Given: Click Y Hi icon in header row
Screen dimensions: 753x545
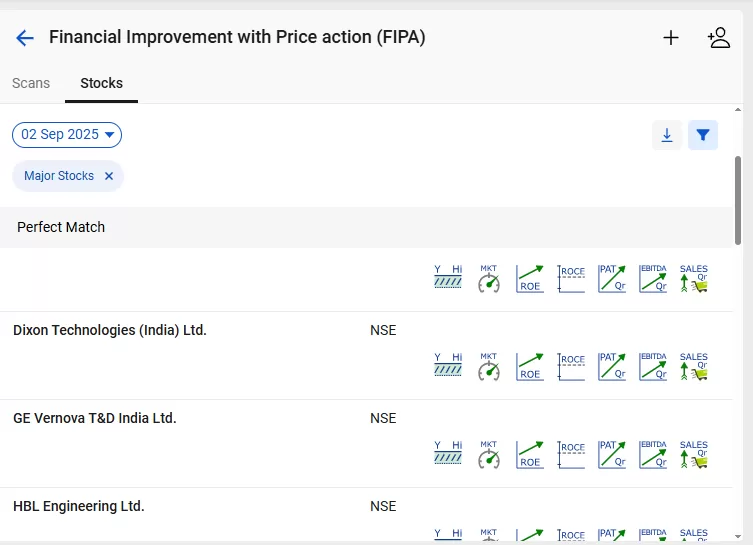Looking at the screenshot, I should (448, 277).
